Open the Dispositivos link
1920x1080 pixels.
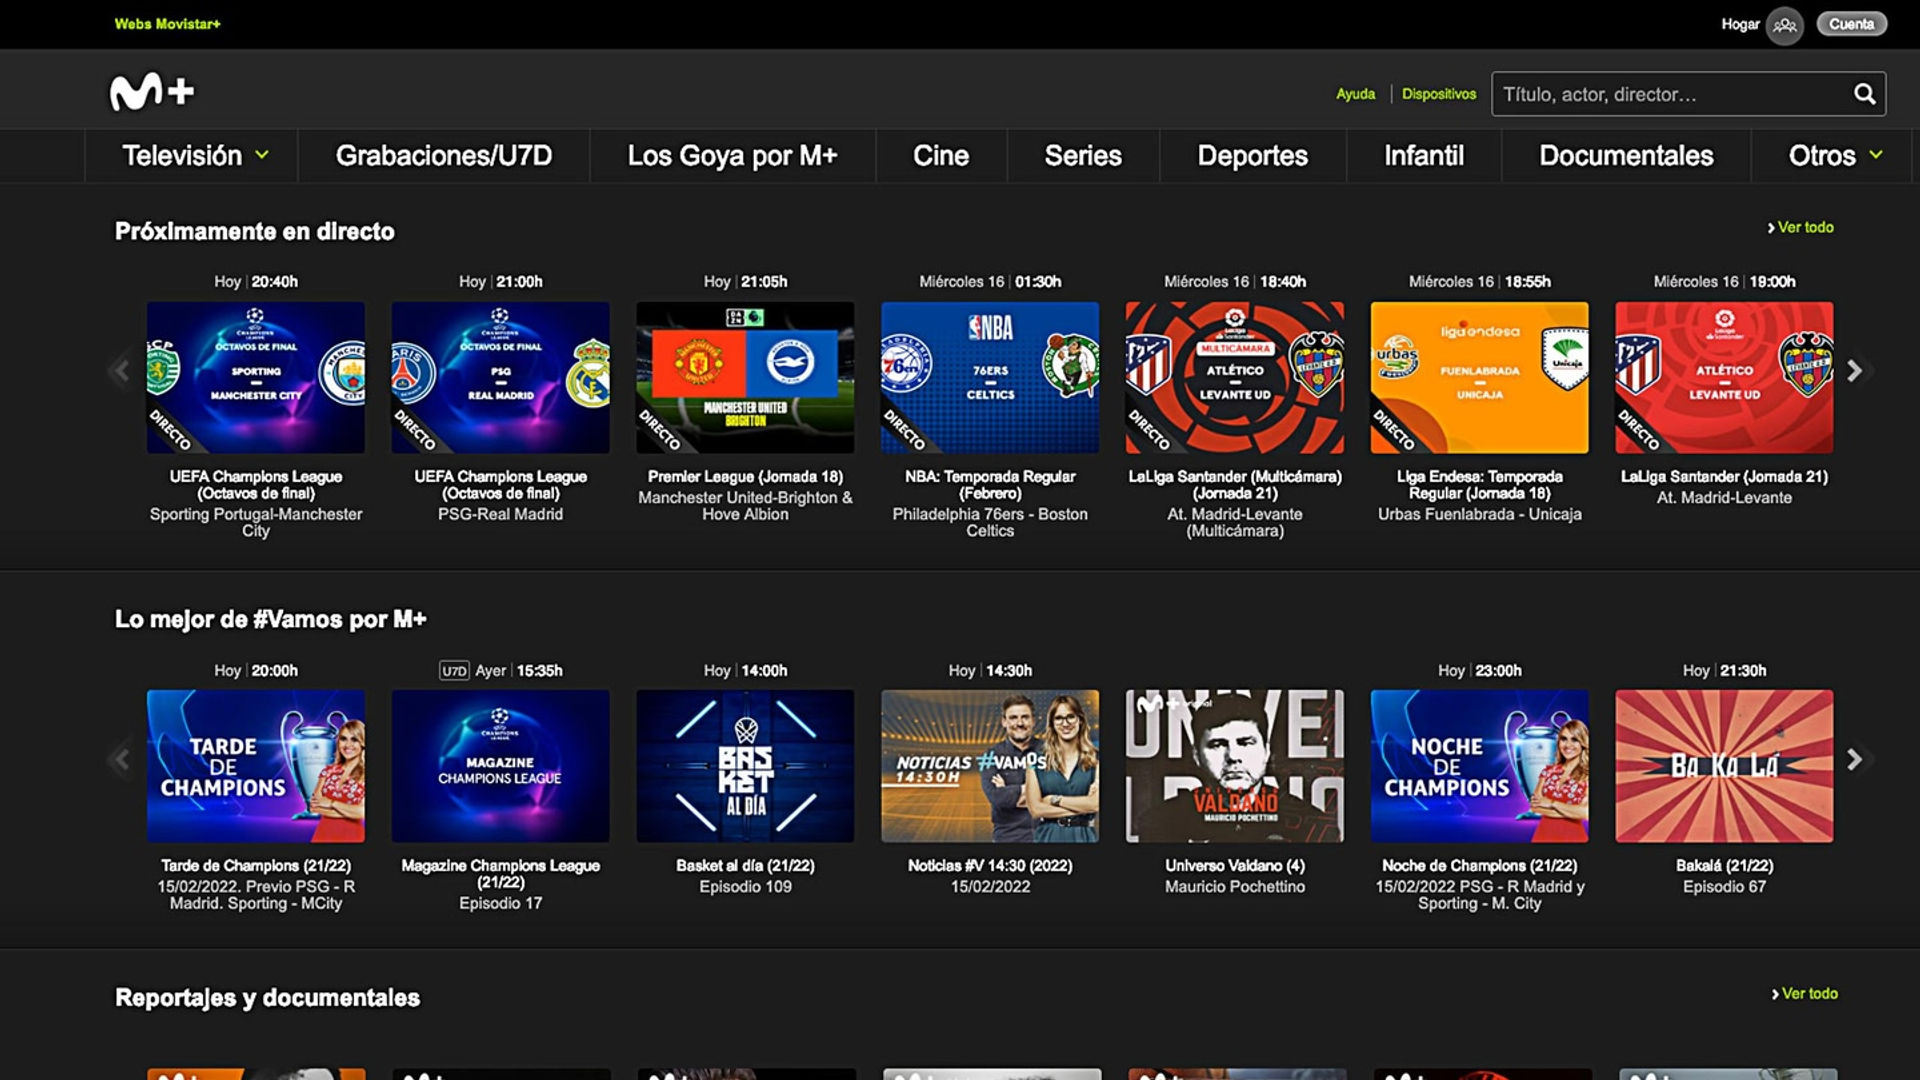point(1439,94)
